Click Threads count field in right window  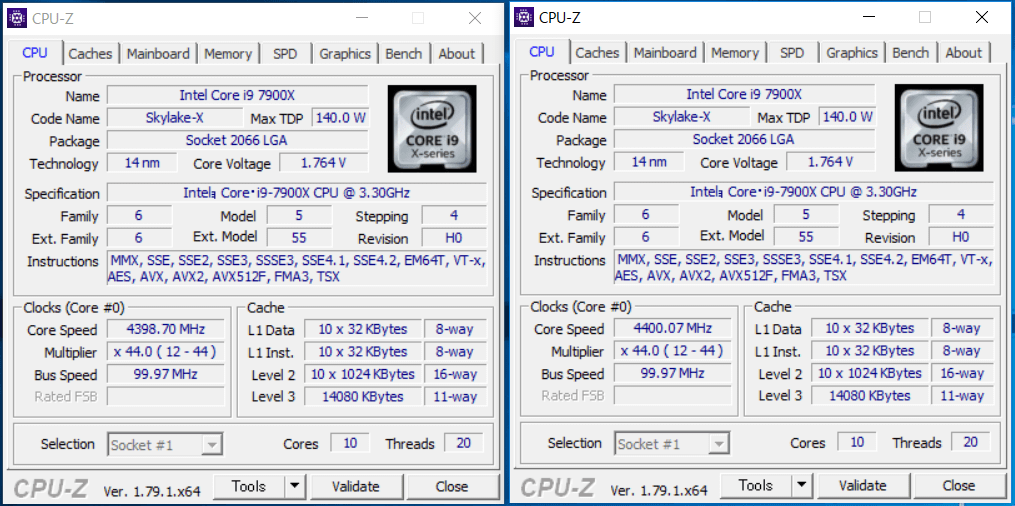pos(970,443)
